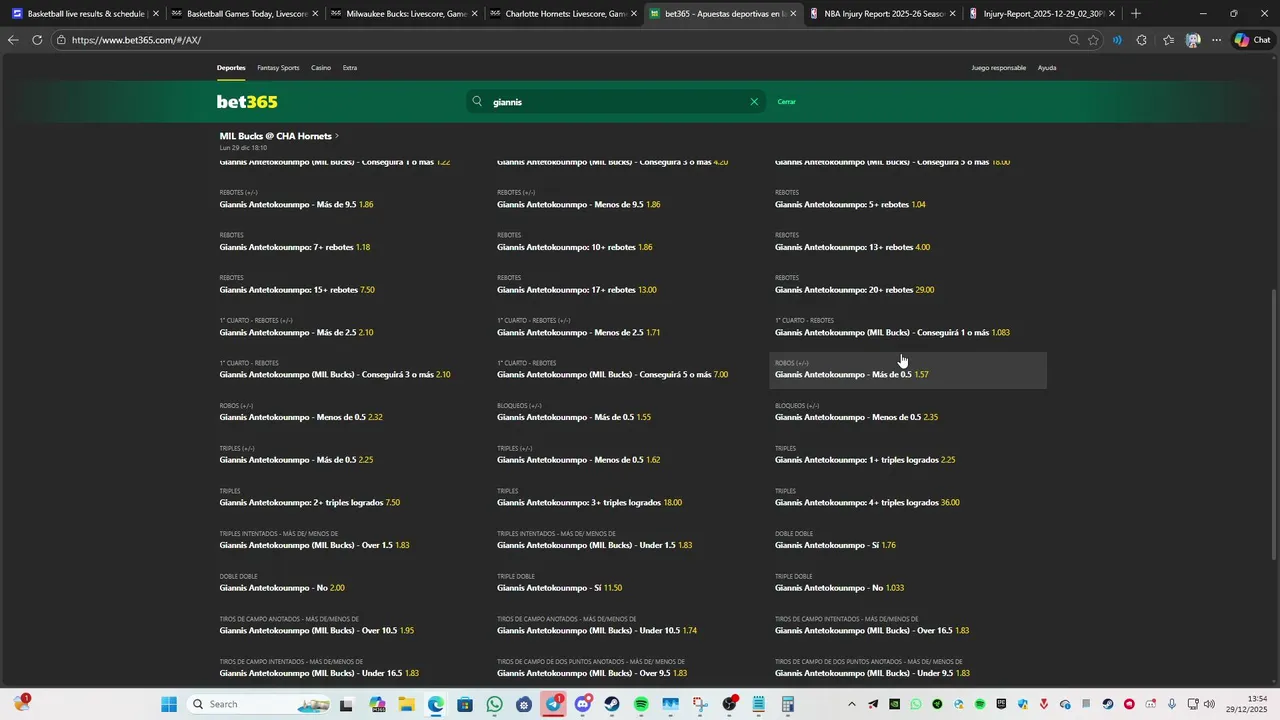1280x720 pixels.
Task: Pick 5+ rebotes at 1.04
Action: [850, 204]
